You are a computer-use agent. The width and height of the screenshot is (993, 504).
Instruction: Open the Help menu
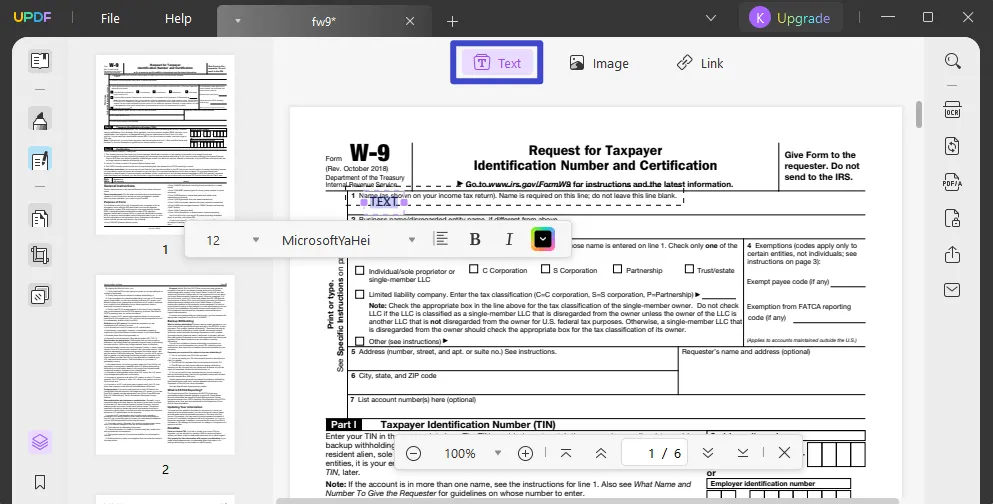tap(178, 18)
